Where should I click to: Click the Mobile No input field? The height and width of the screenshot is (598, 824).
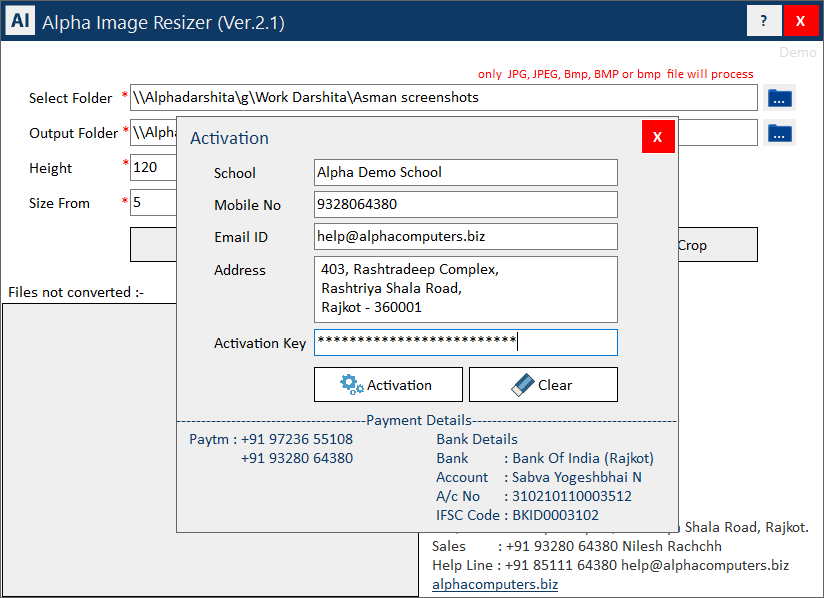pyautogui.click(x=465, y=205)
